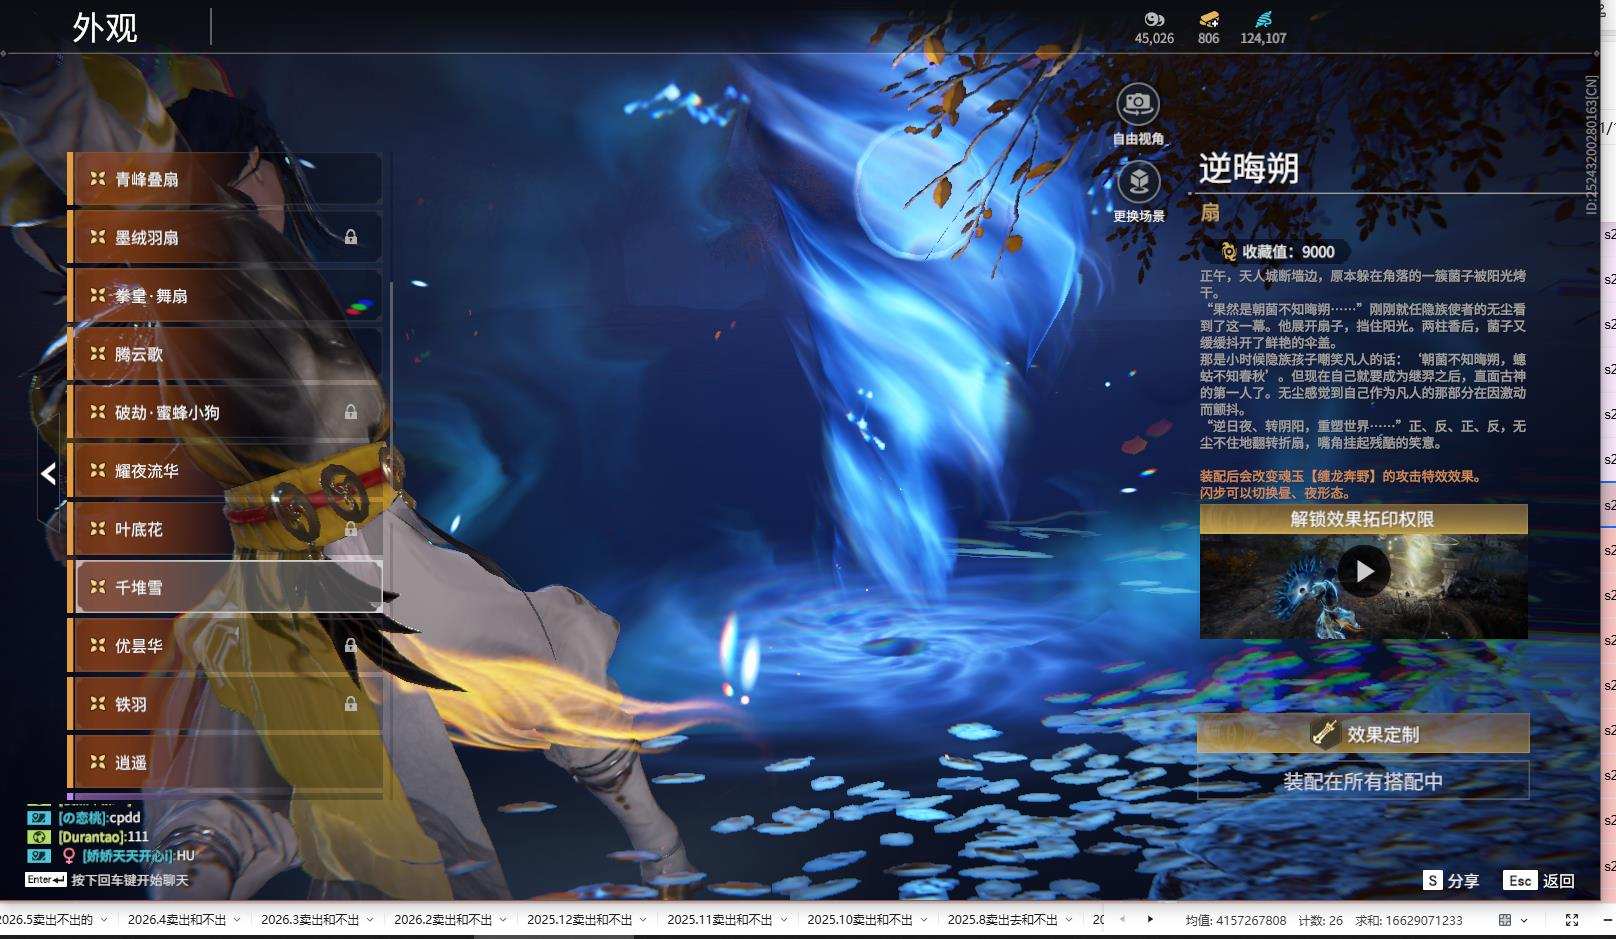Viewport: 1616px width, 939px height.
Task: Select the 优昙华 fan skin
Action: (x=225, y=646)
